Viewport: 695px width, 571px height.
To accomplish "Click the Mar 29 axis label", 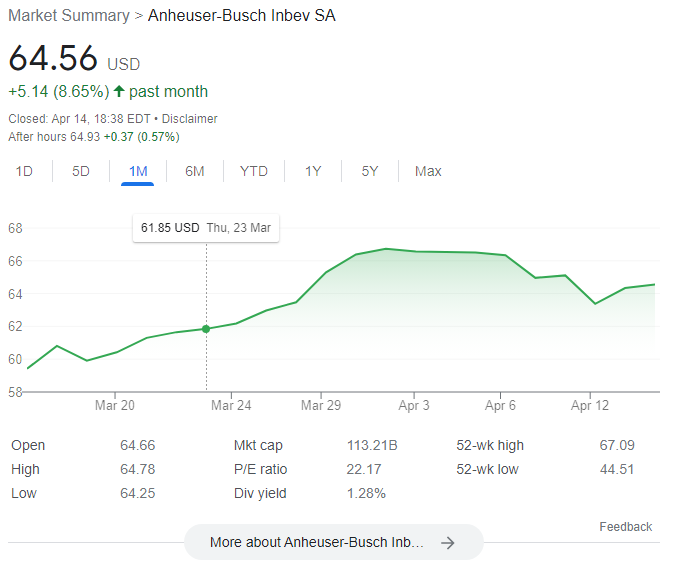I will coord(321,405).
